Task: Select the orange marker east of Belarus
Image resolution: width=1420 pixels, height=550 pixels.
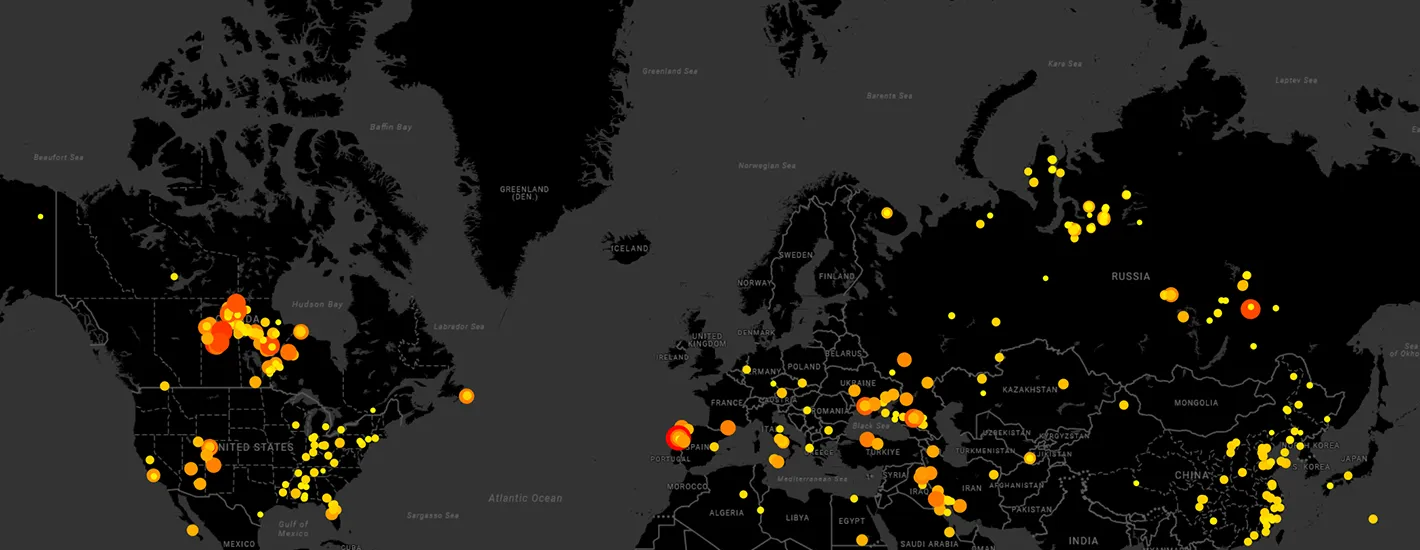Action: pyautogui.click(x=904, y=359)
